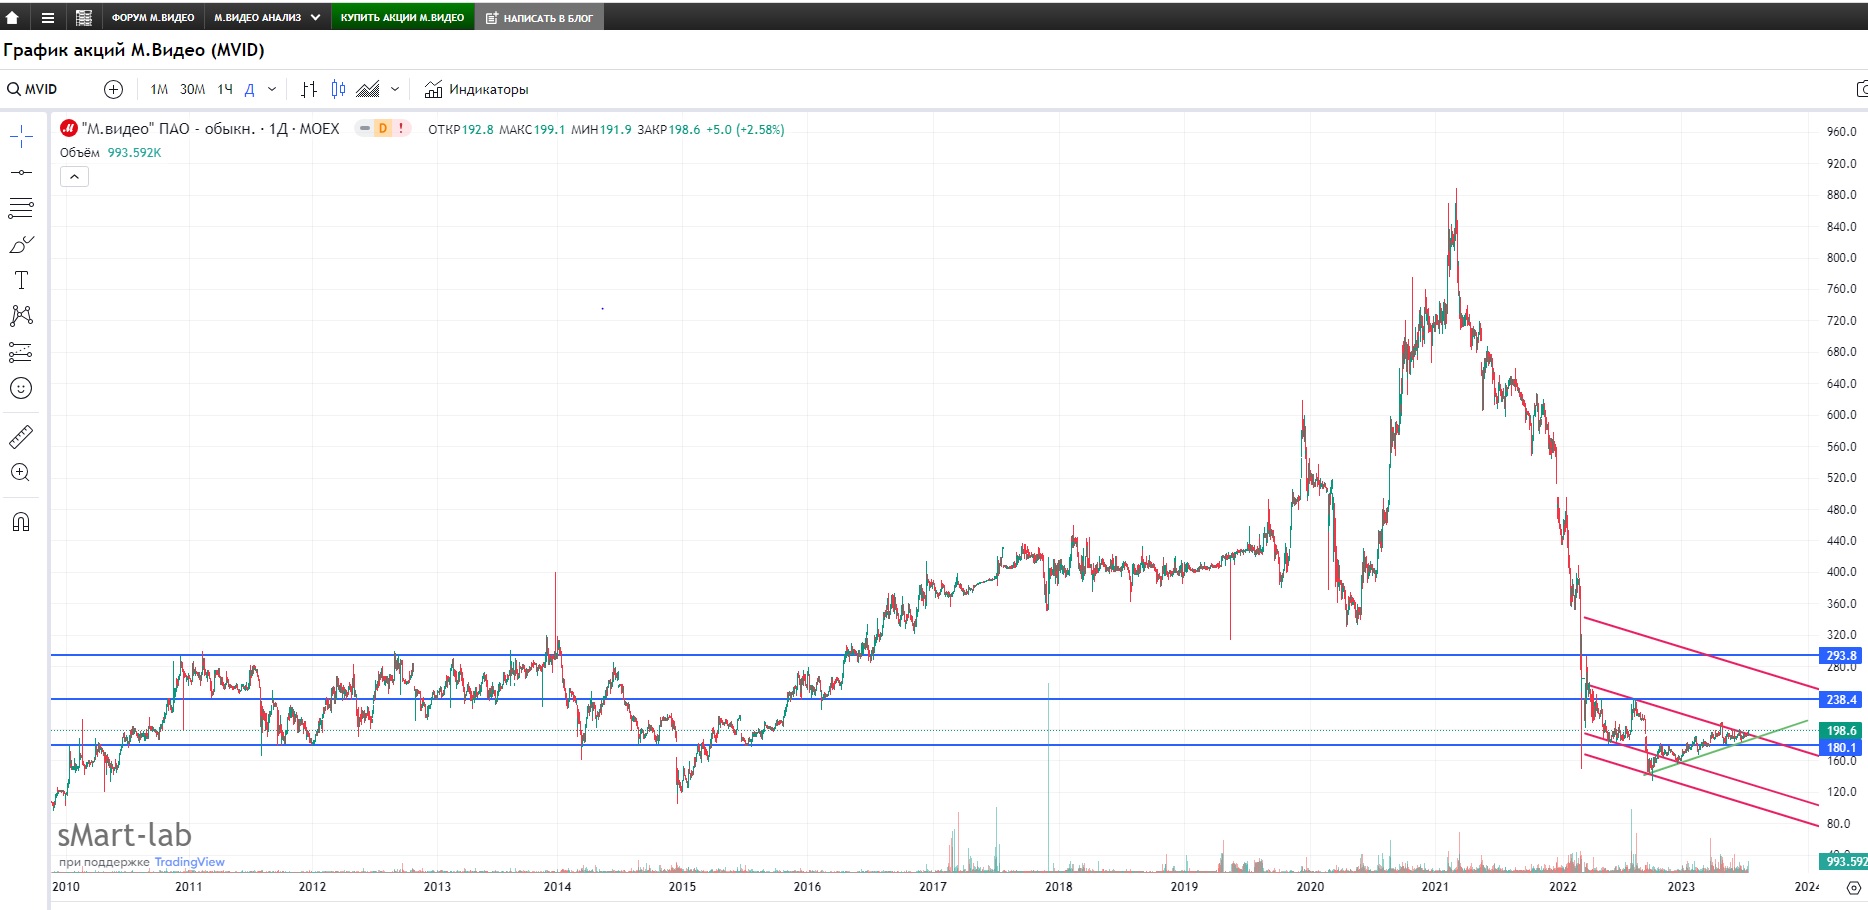Open the chart settings gear icon
This screenshot has height=910, width=1868.
(x=1853, y=887)
